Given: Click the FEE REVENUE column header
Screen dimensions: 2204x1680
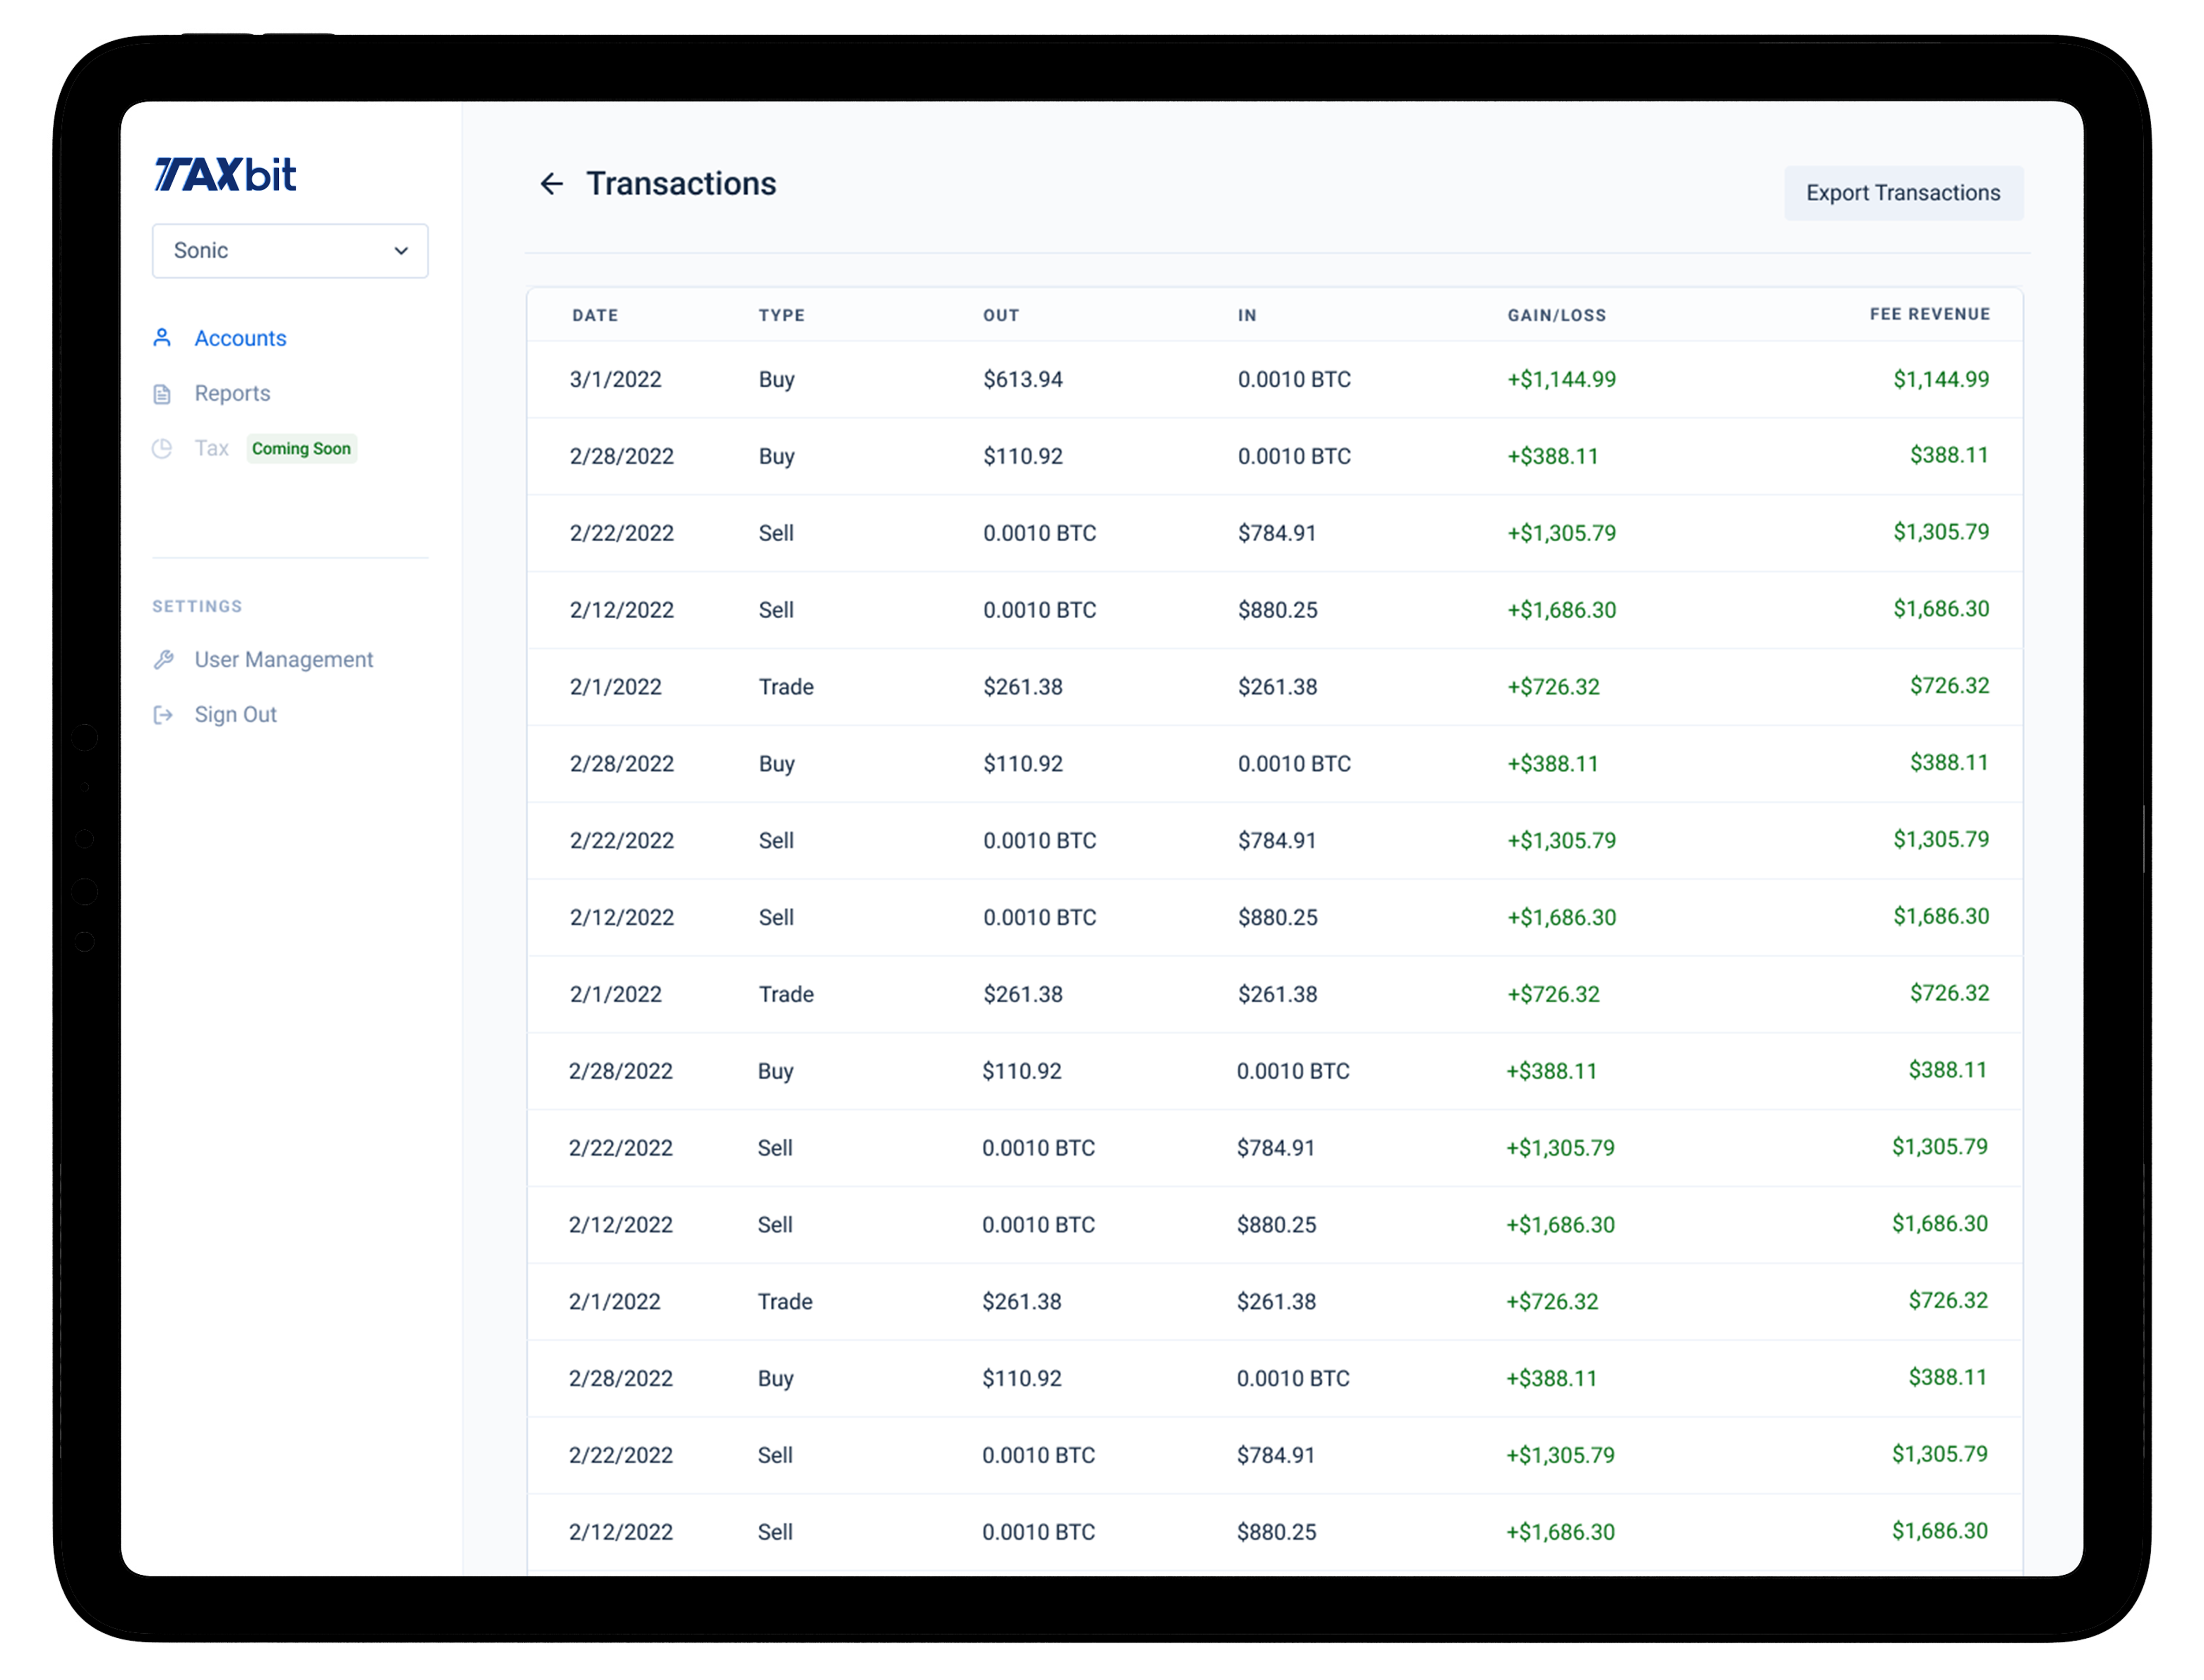Looking at the screenshot, I should (1930, 314).
